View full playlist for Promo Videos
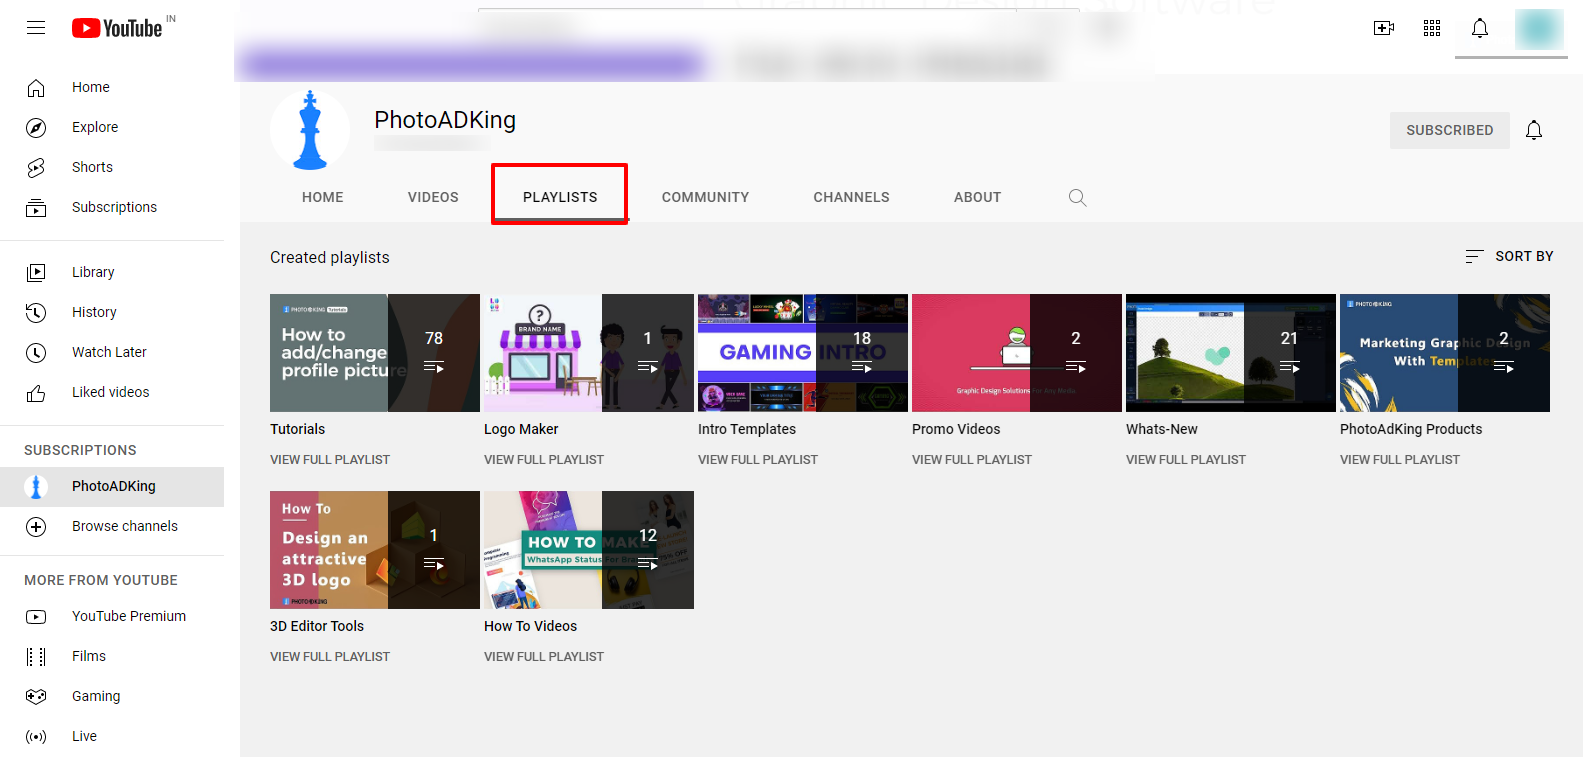Image resolution: width=1583 pixels, height=757 pixels. [x=972, y=460]
